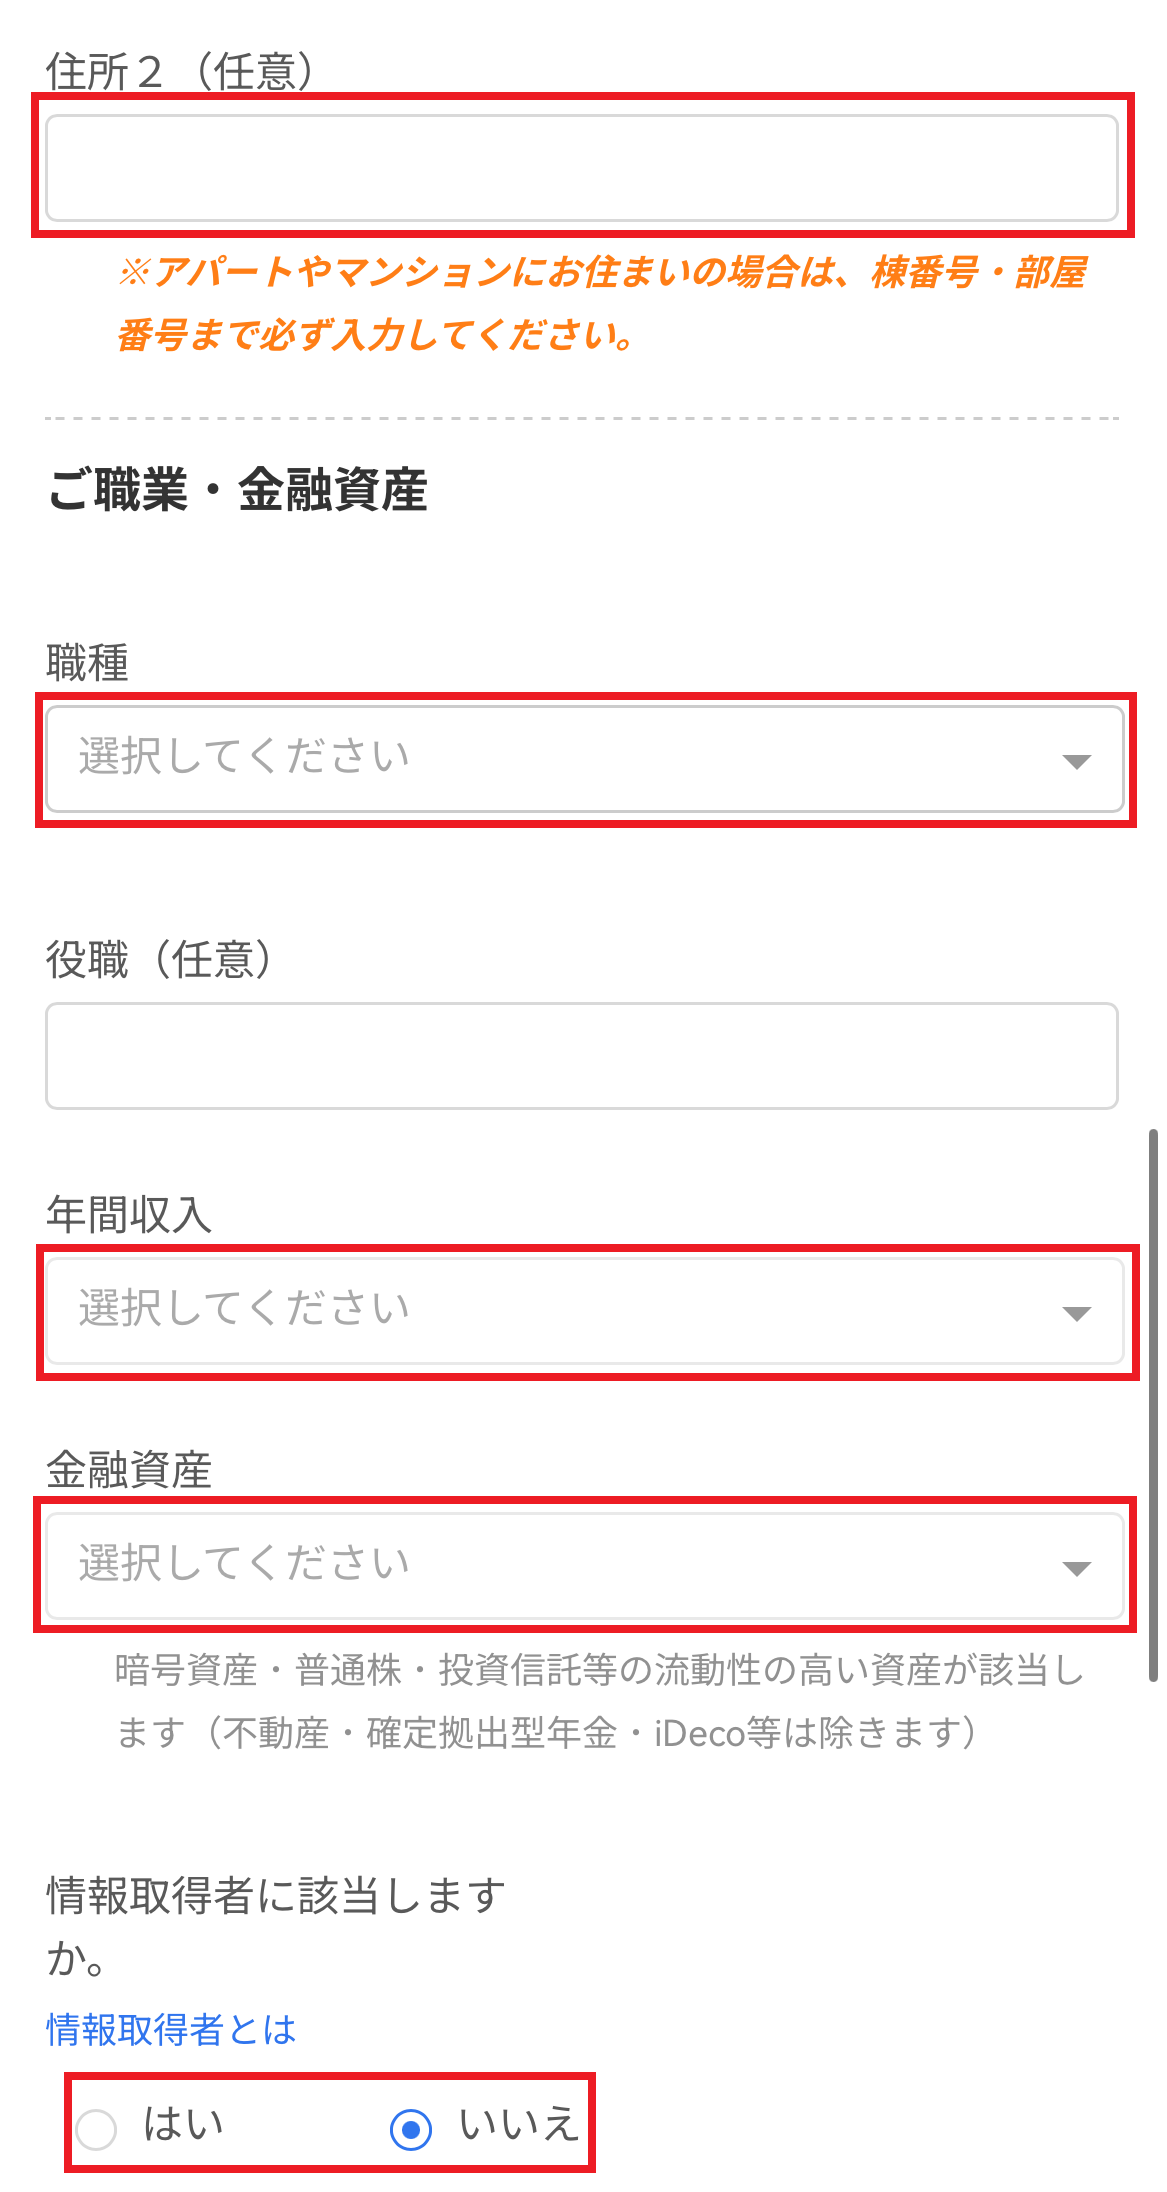Screen dimensions: 1167x2192
Task: Click the arrow icon in 金融資産 dropdown
Action: 1076,1568
